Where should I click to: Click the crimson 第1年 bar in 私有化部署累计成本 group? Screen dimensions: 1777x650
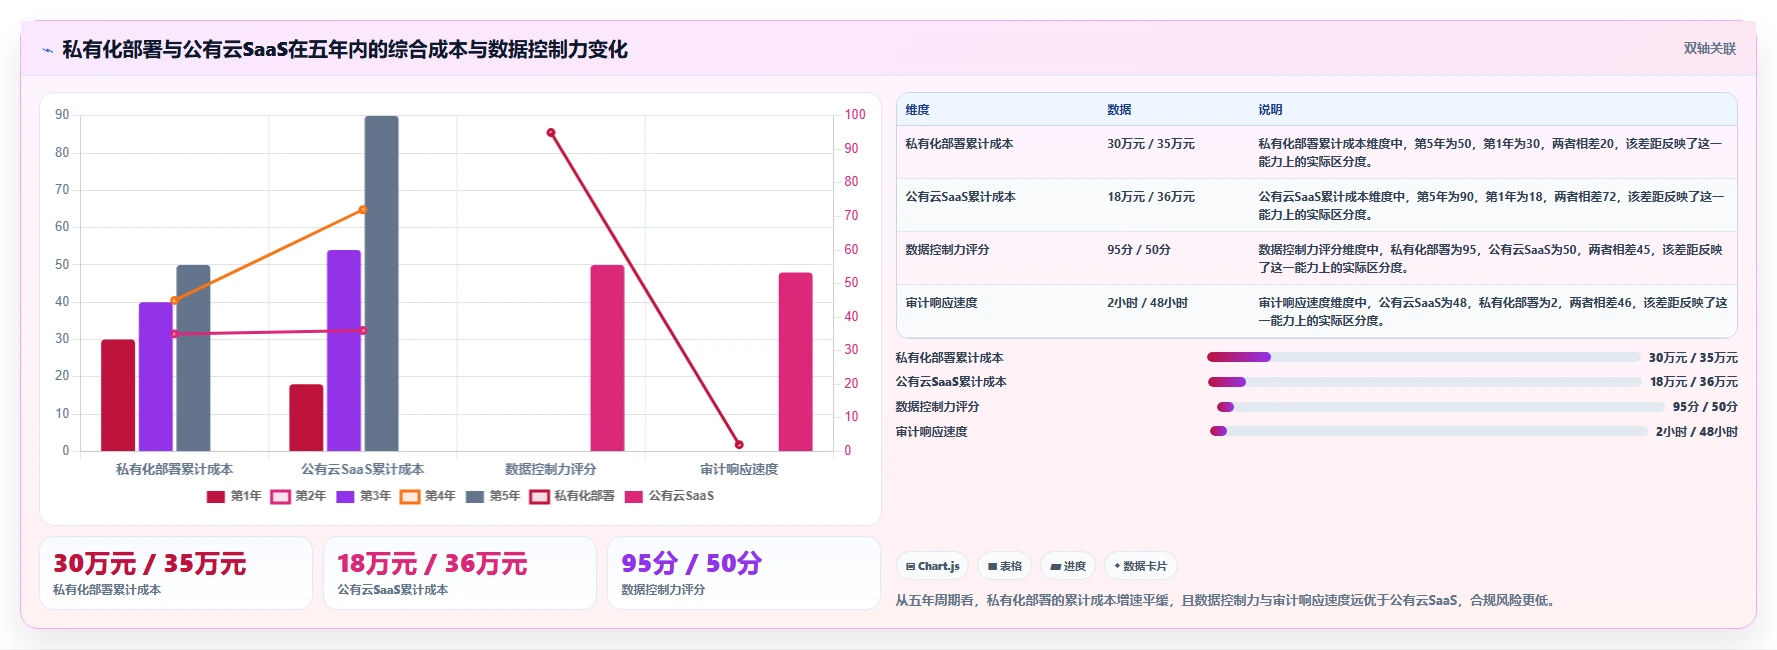118,395
